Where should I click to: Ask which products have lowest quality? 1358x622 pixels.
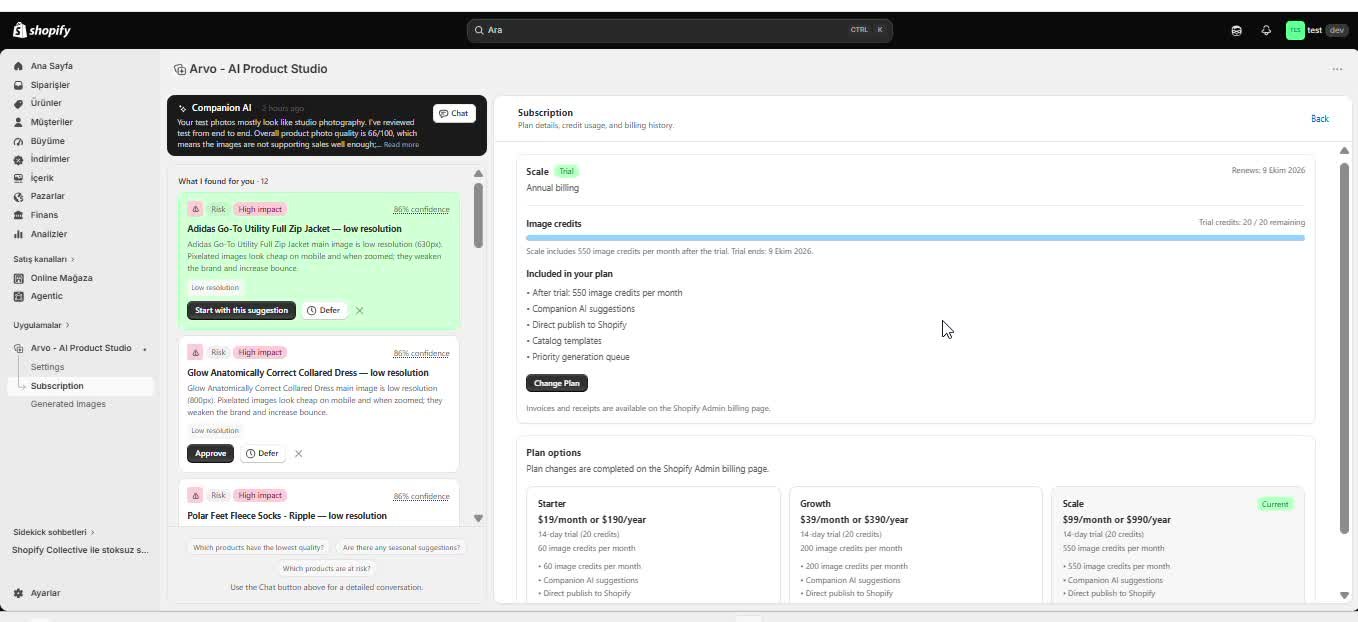point(258,548)
